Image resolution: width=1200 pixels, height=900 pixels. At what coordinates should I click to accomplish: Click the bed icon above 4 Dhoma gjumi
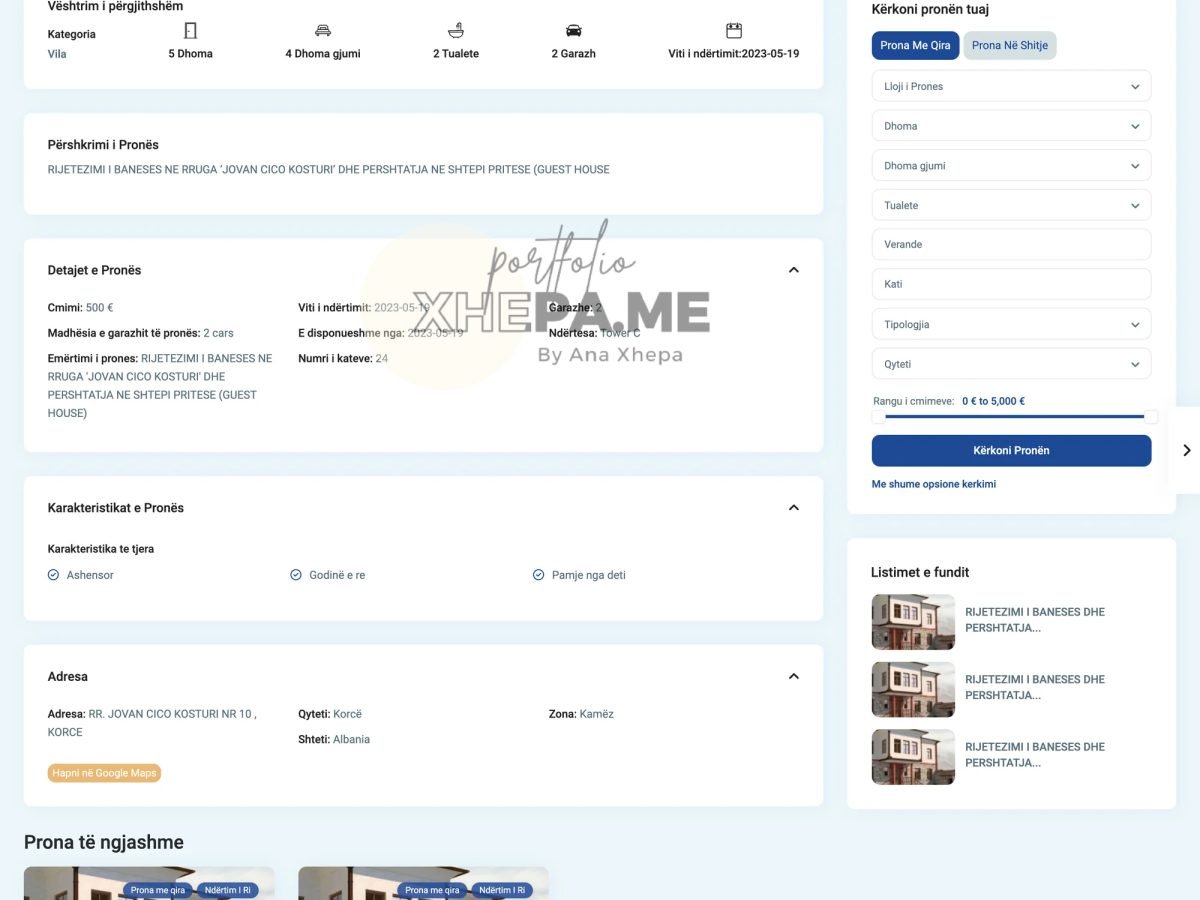point(322,30)
